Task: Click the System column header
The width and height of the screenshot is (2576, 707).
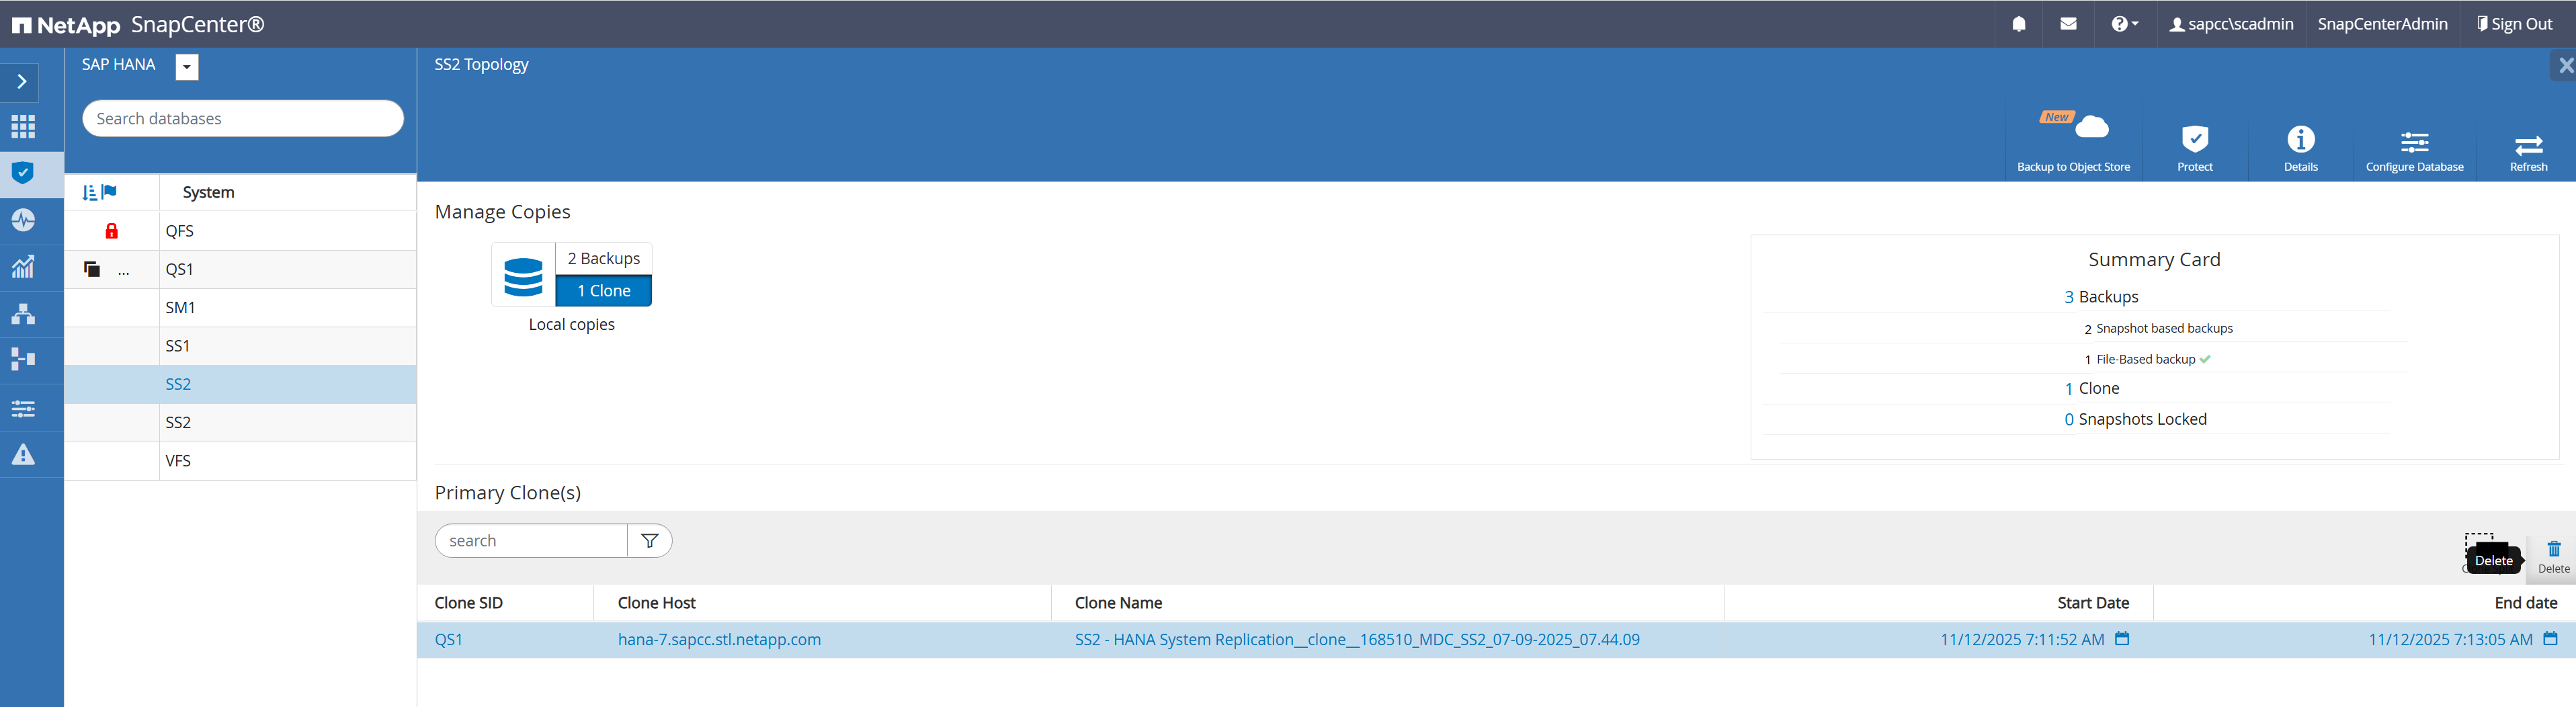Action: 208,192
